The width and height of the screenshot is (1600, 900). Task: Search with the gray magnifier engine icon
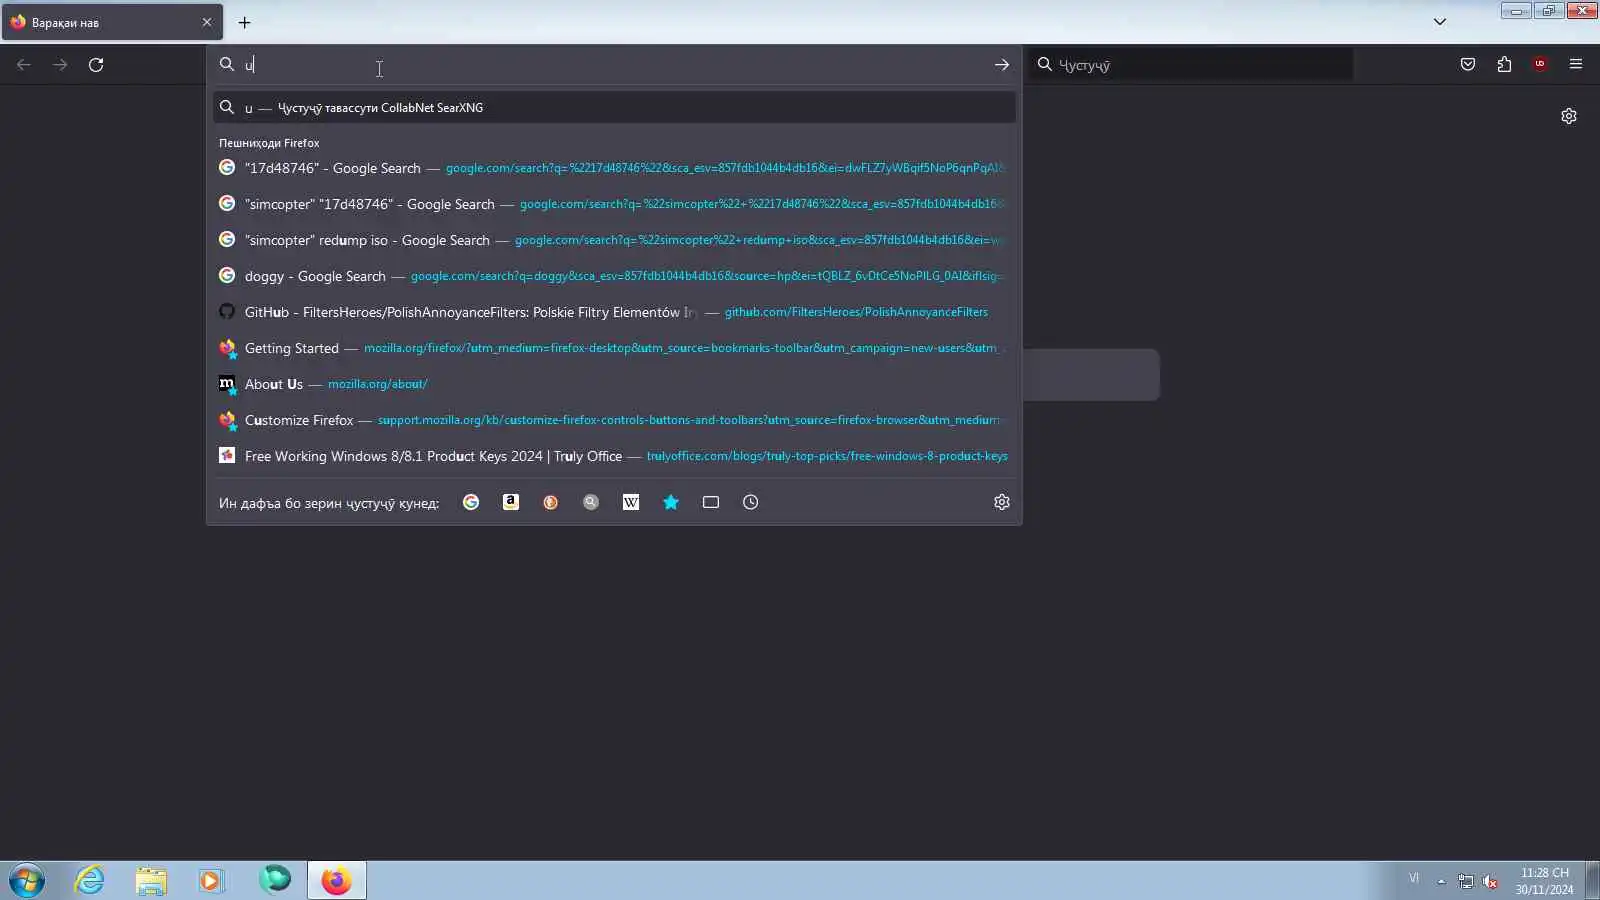(x=591, y=502)
